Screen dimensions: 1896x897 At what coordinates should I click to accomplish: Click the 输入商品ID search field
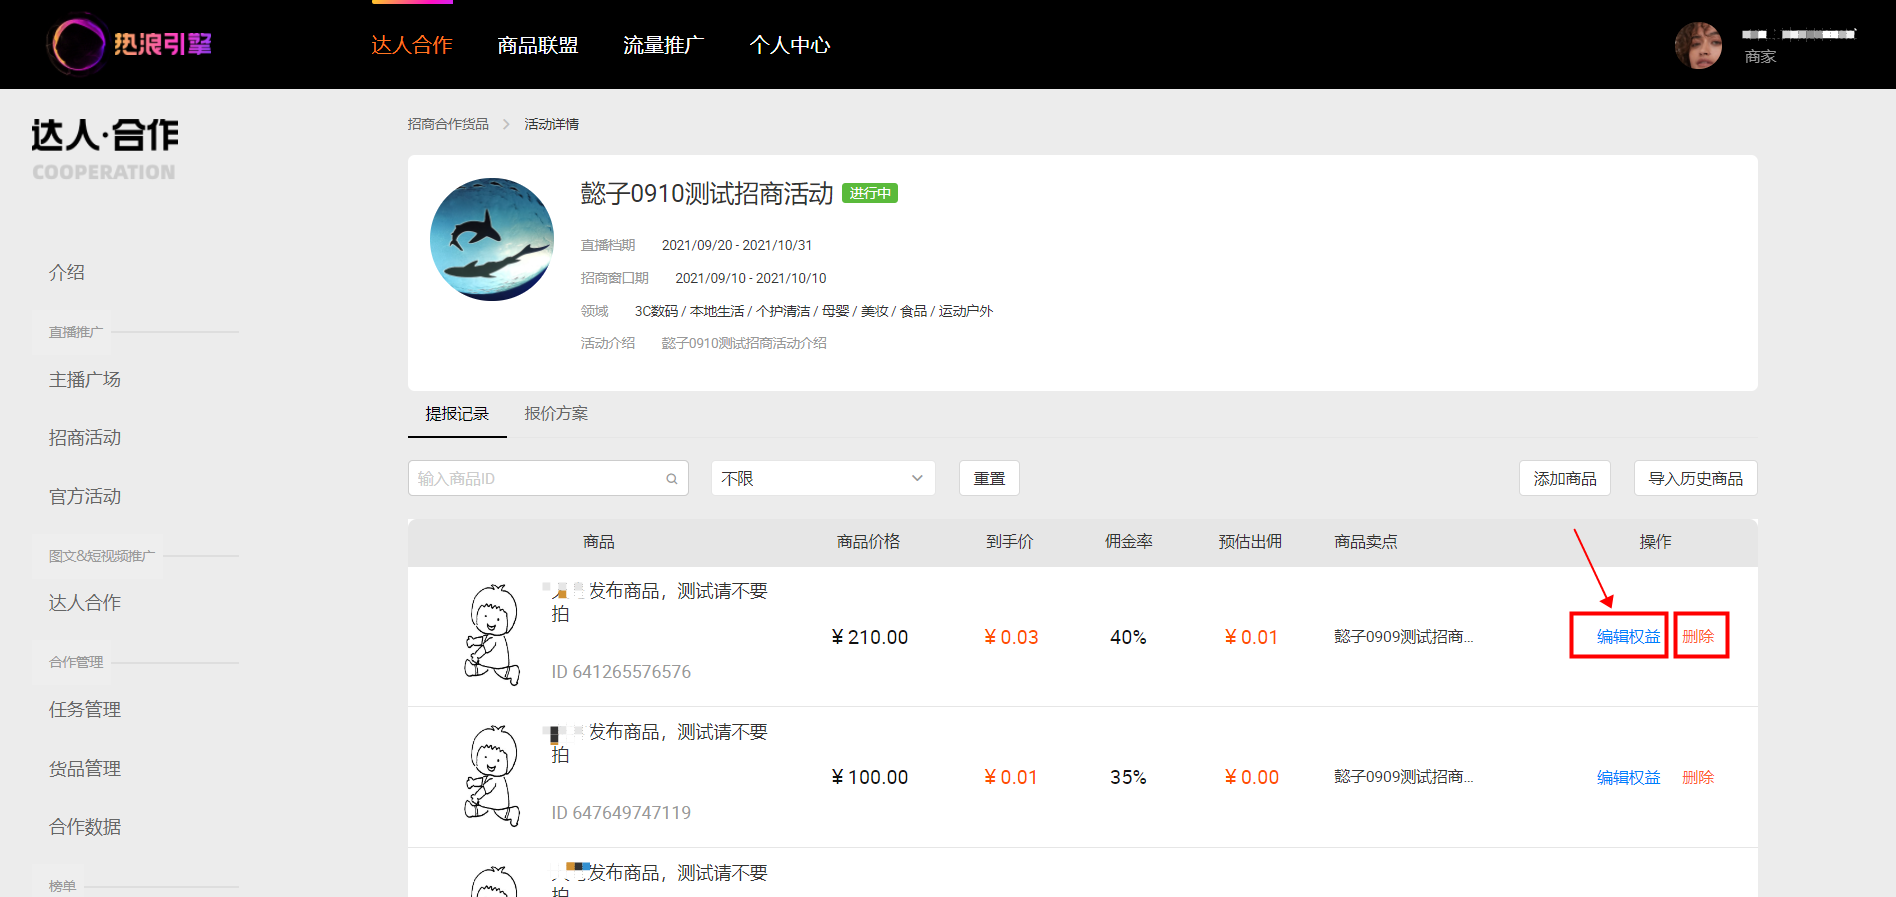tap(548, 478)
